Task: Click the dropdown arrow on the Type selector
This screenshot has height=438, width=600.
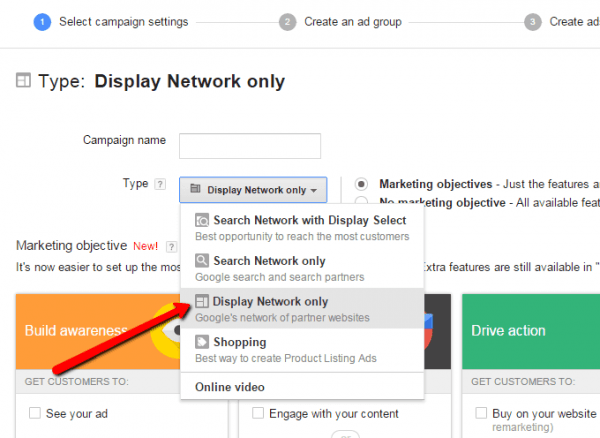Action: pyautogui.click(x=314, y=191)
